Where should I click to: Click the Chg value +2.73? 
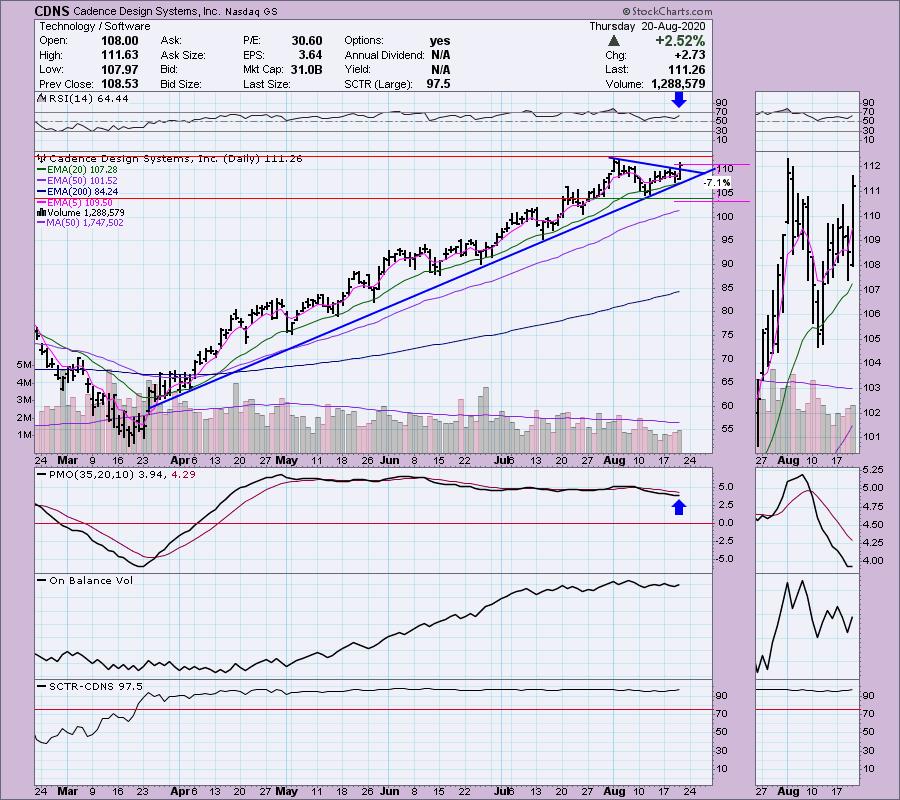coord(689,55)
